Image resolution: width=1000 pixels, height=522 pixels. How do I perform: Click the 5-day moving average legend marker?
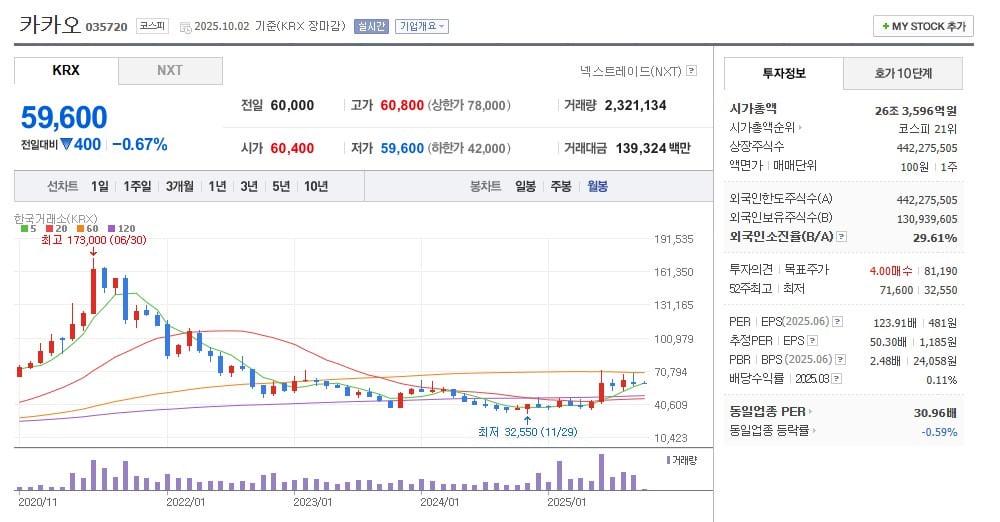point(24,228)
